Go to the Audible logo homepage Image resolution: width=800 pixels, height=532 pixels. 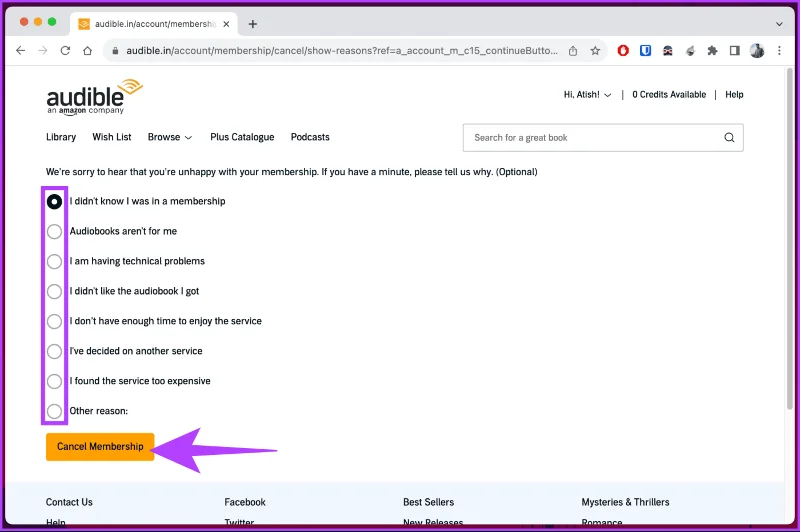pyautogui.click(x=94, y=97)
